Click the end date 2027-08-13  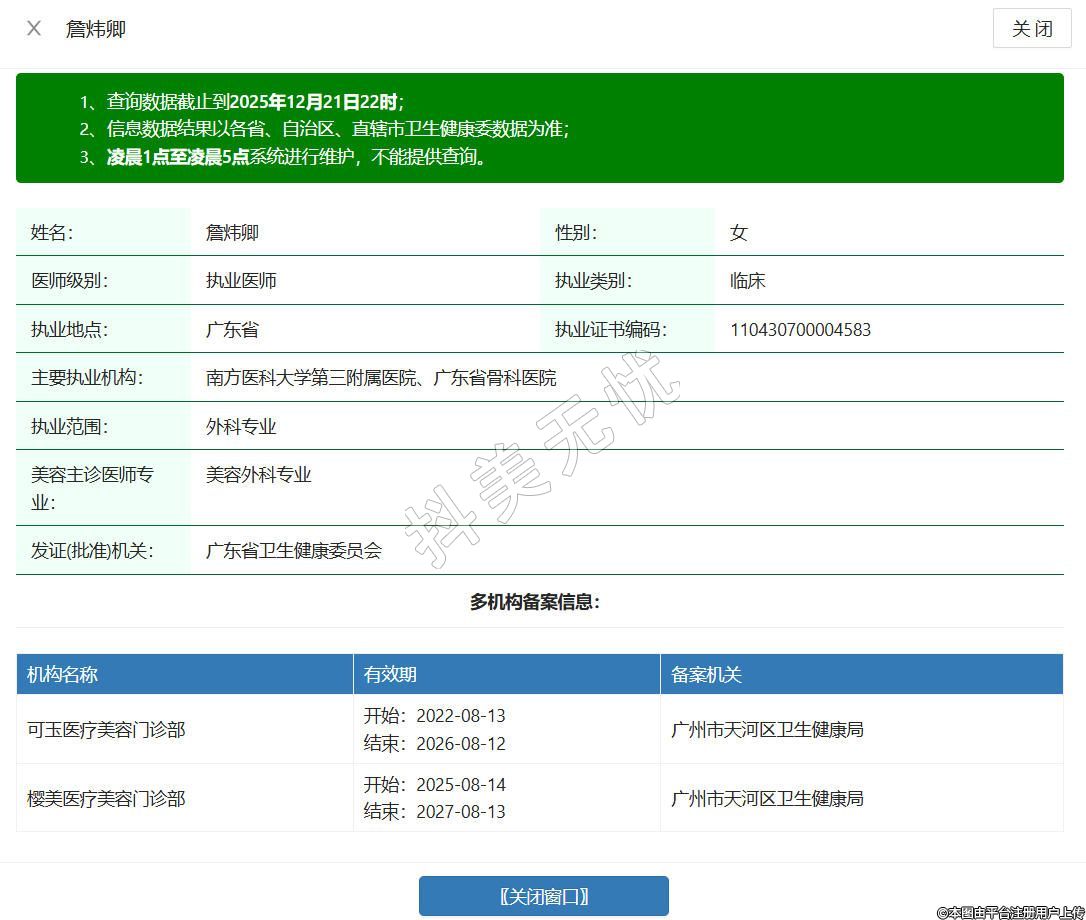click(x=460, y=812)
